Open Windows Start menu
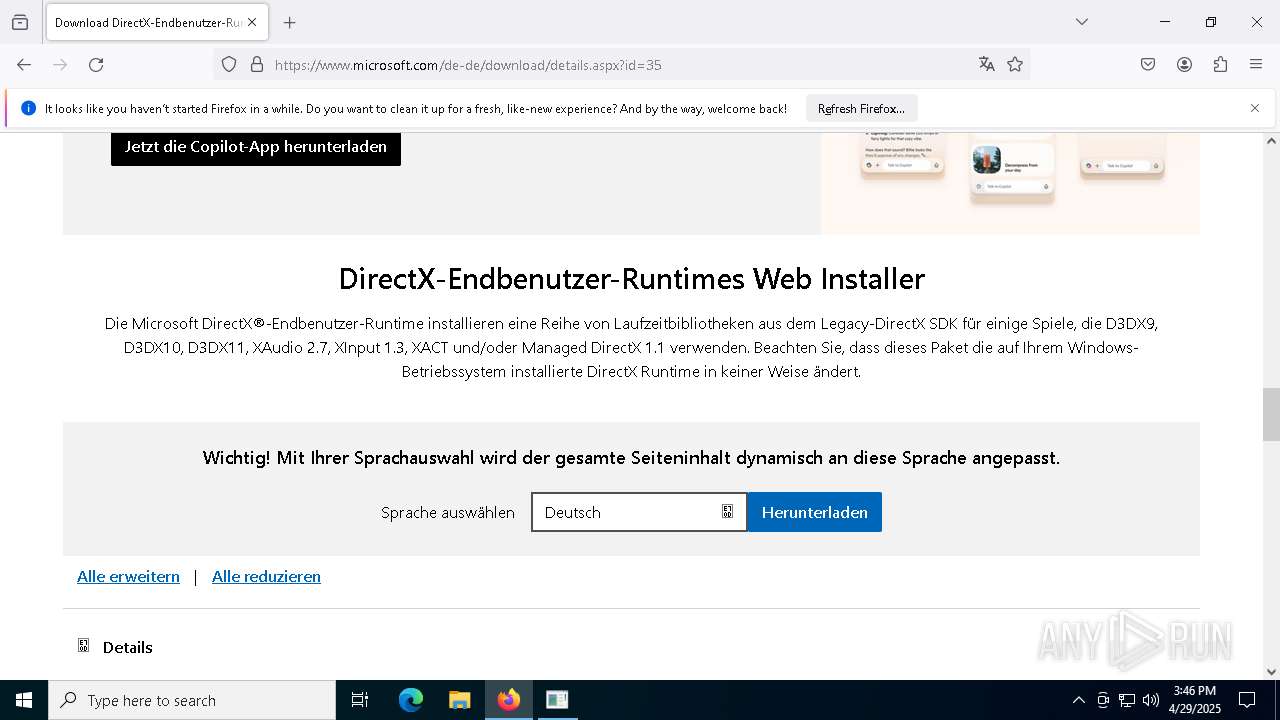This screenshot has height=720, width=1280. coord(24,700)
